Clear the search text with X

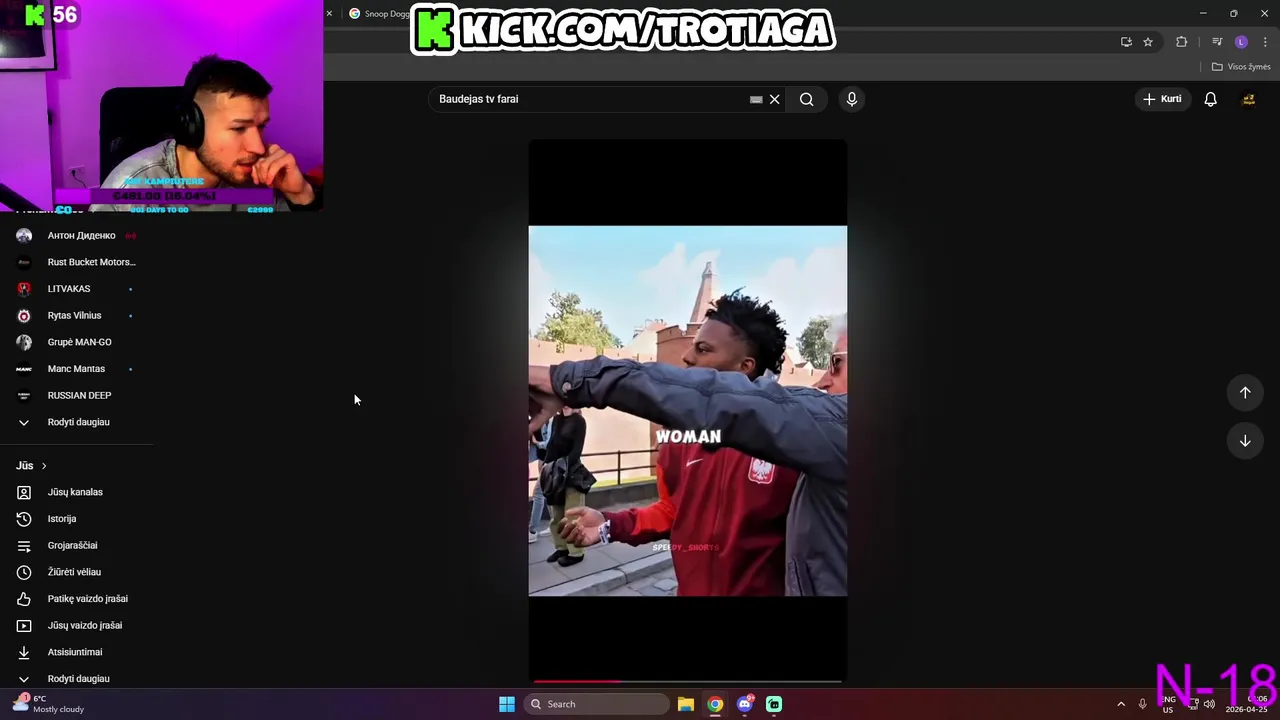click(x=774, y=99)
